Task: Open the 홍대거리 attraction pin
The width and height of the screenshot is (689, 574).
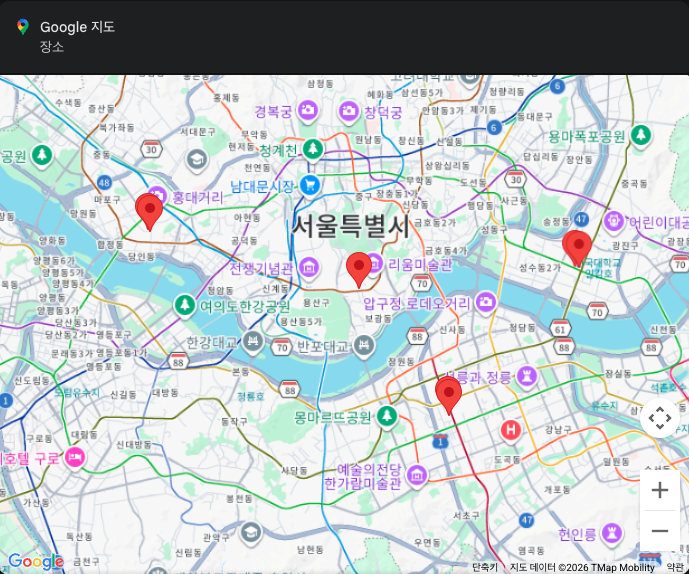Action: click(158, 194)
